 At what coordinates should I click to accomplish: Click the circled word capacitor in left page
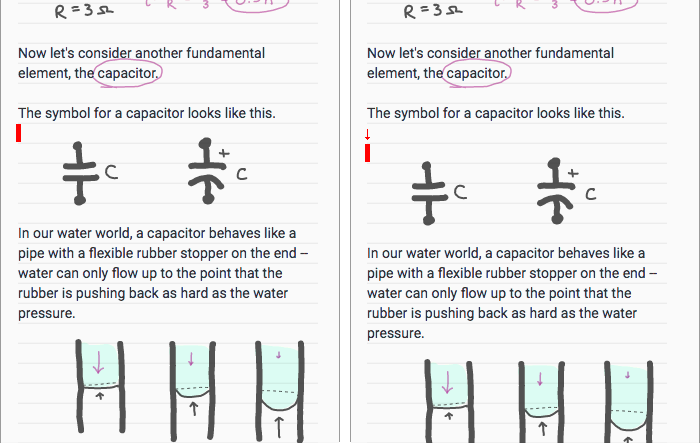pyautogui.click(x=128, y=73)
